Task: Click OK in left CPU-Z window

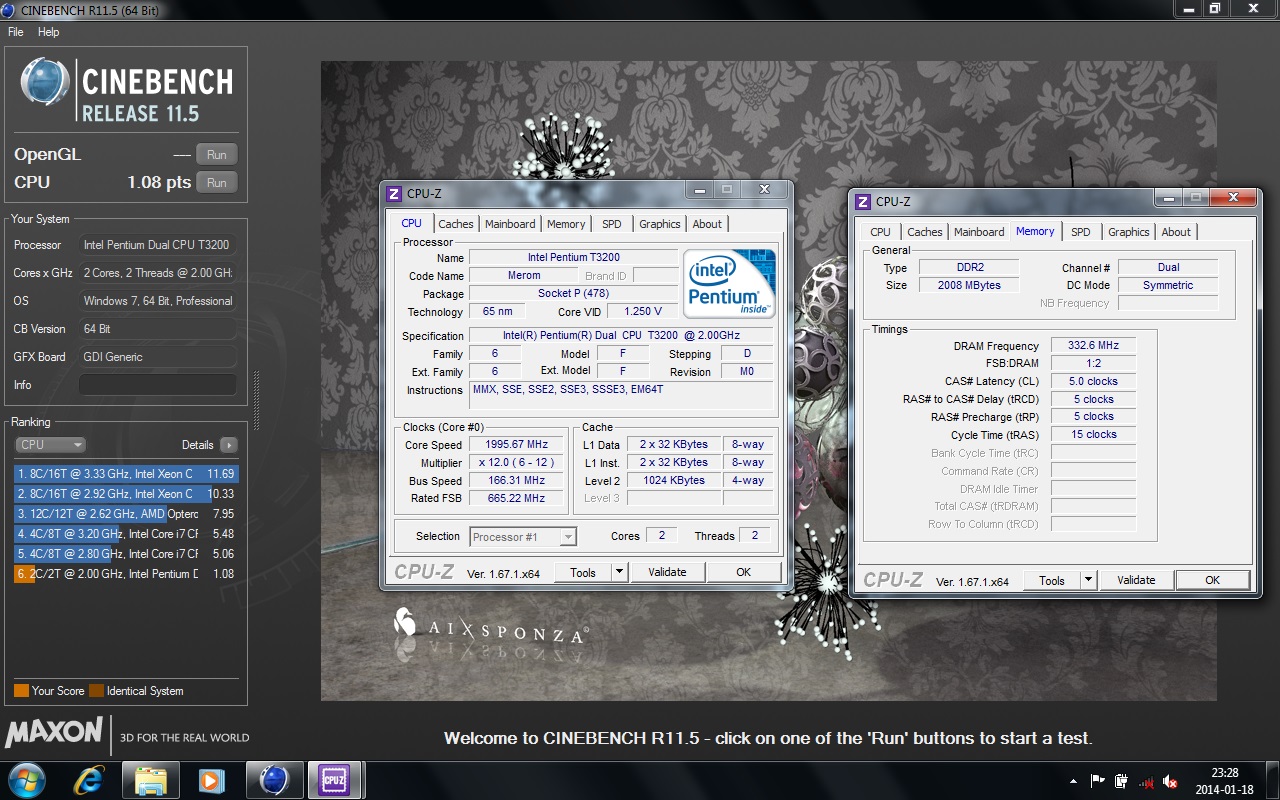Action: click(743, 572)
